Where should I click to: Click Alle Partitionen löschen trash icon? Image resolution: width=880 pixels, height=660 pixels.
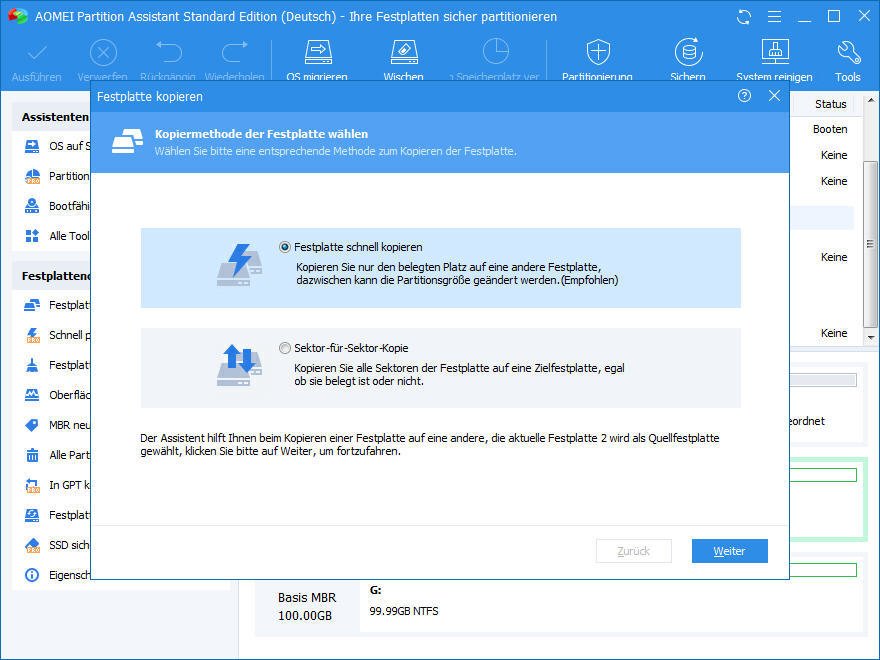(x=32, y=455)
